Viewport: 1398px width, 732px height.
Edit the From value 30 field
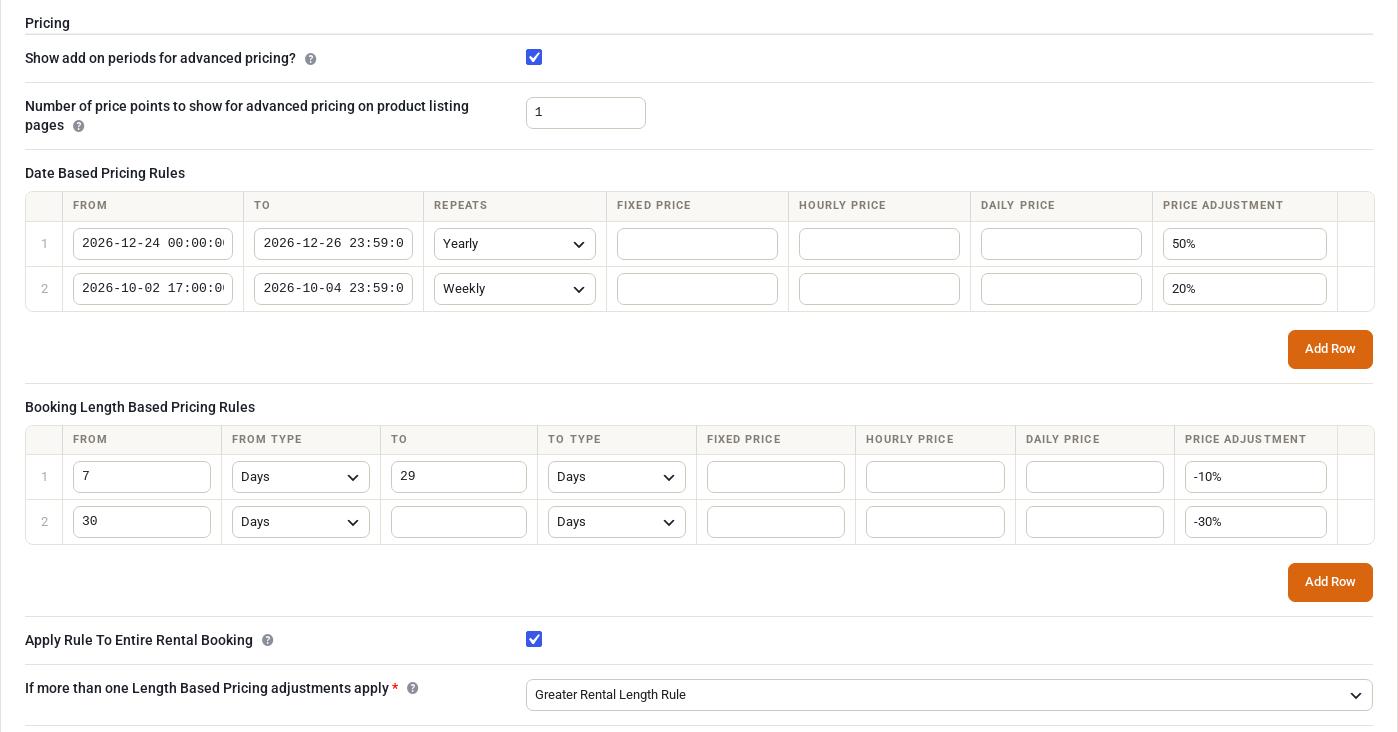click(x=142, y=522)
